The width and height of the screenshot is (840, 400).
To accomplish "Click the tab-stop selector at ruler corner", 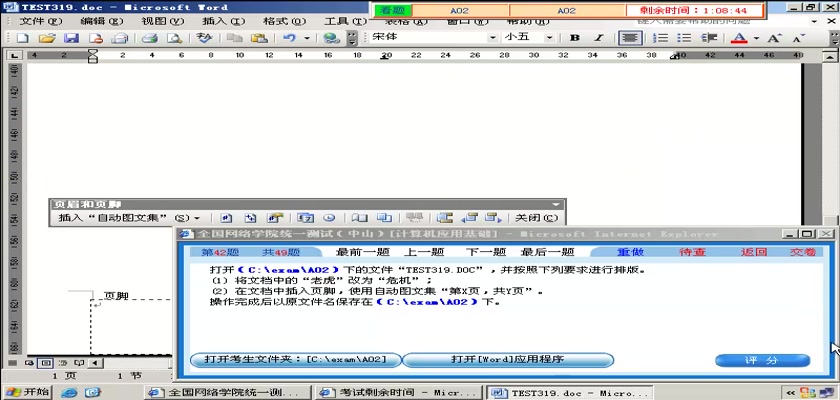I will click(x=13, y=55).
